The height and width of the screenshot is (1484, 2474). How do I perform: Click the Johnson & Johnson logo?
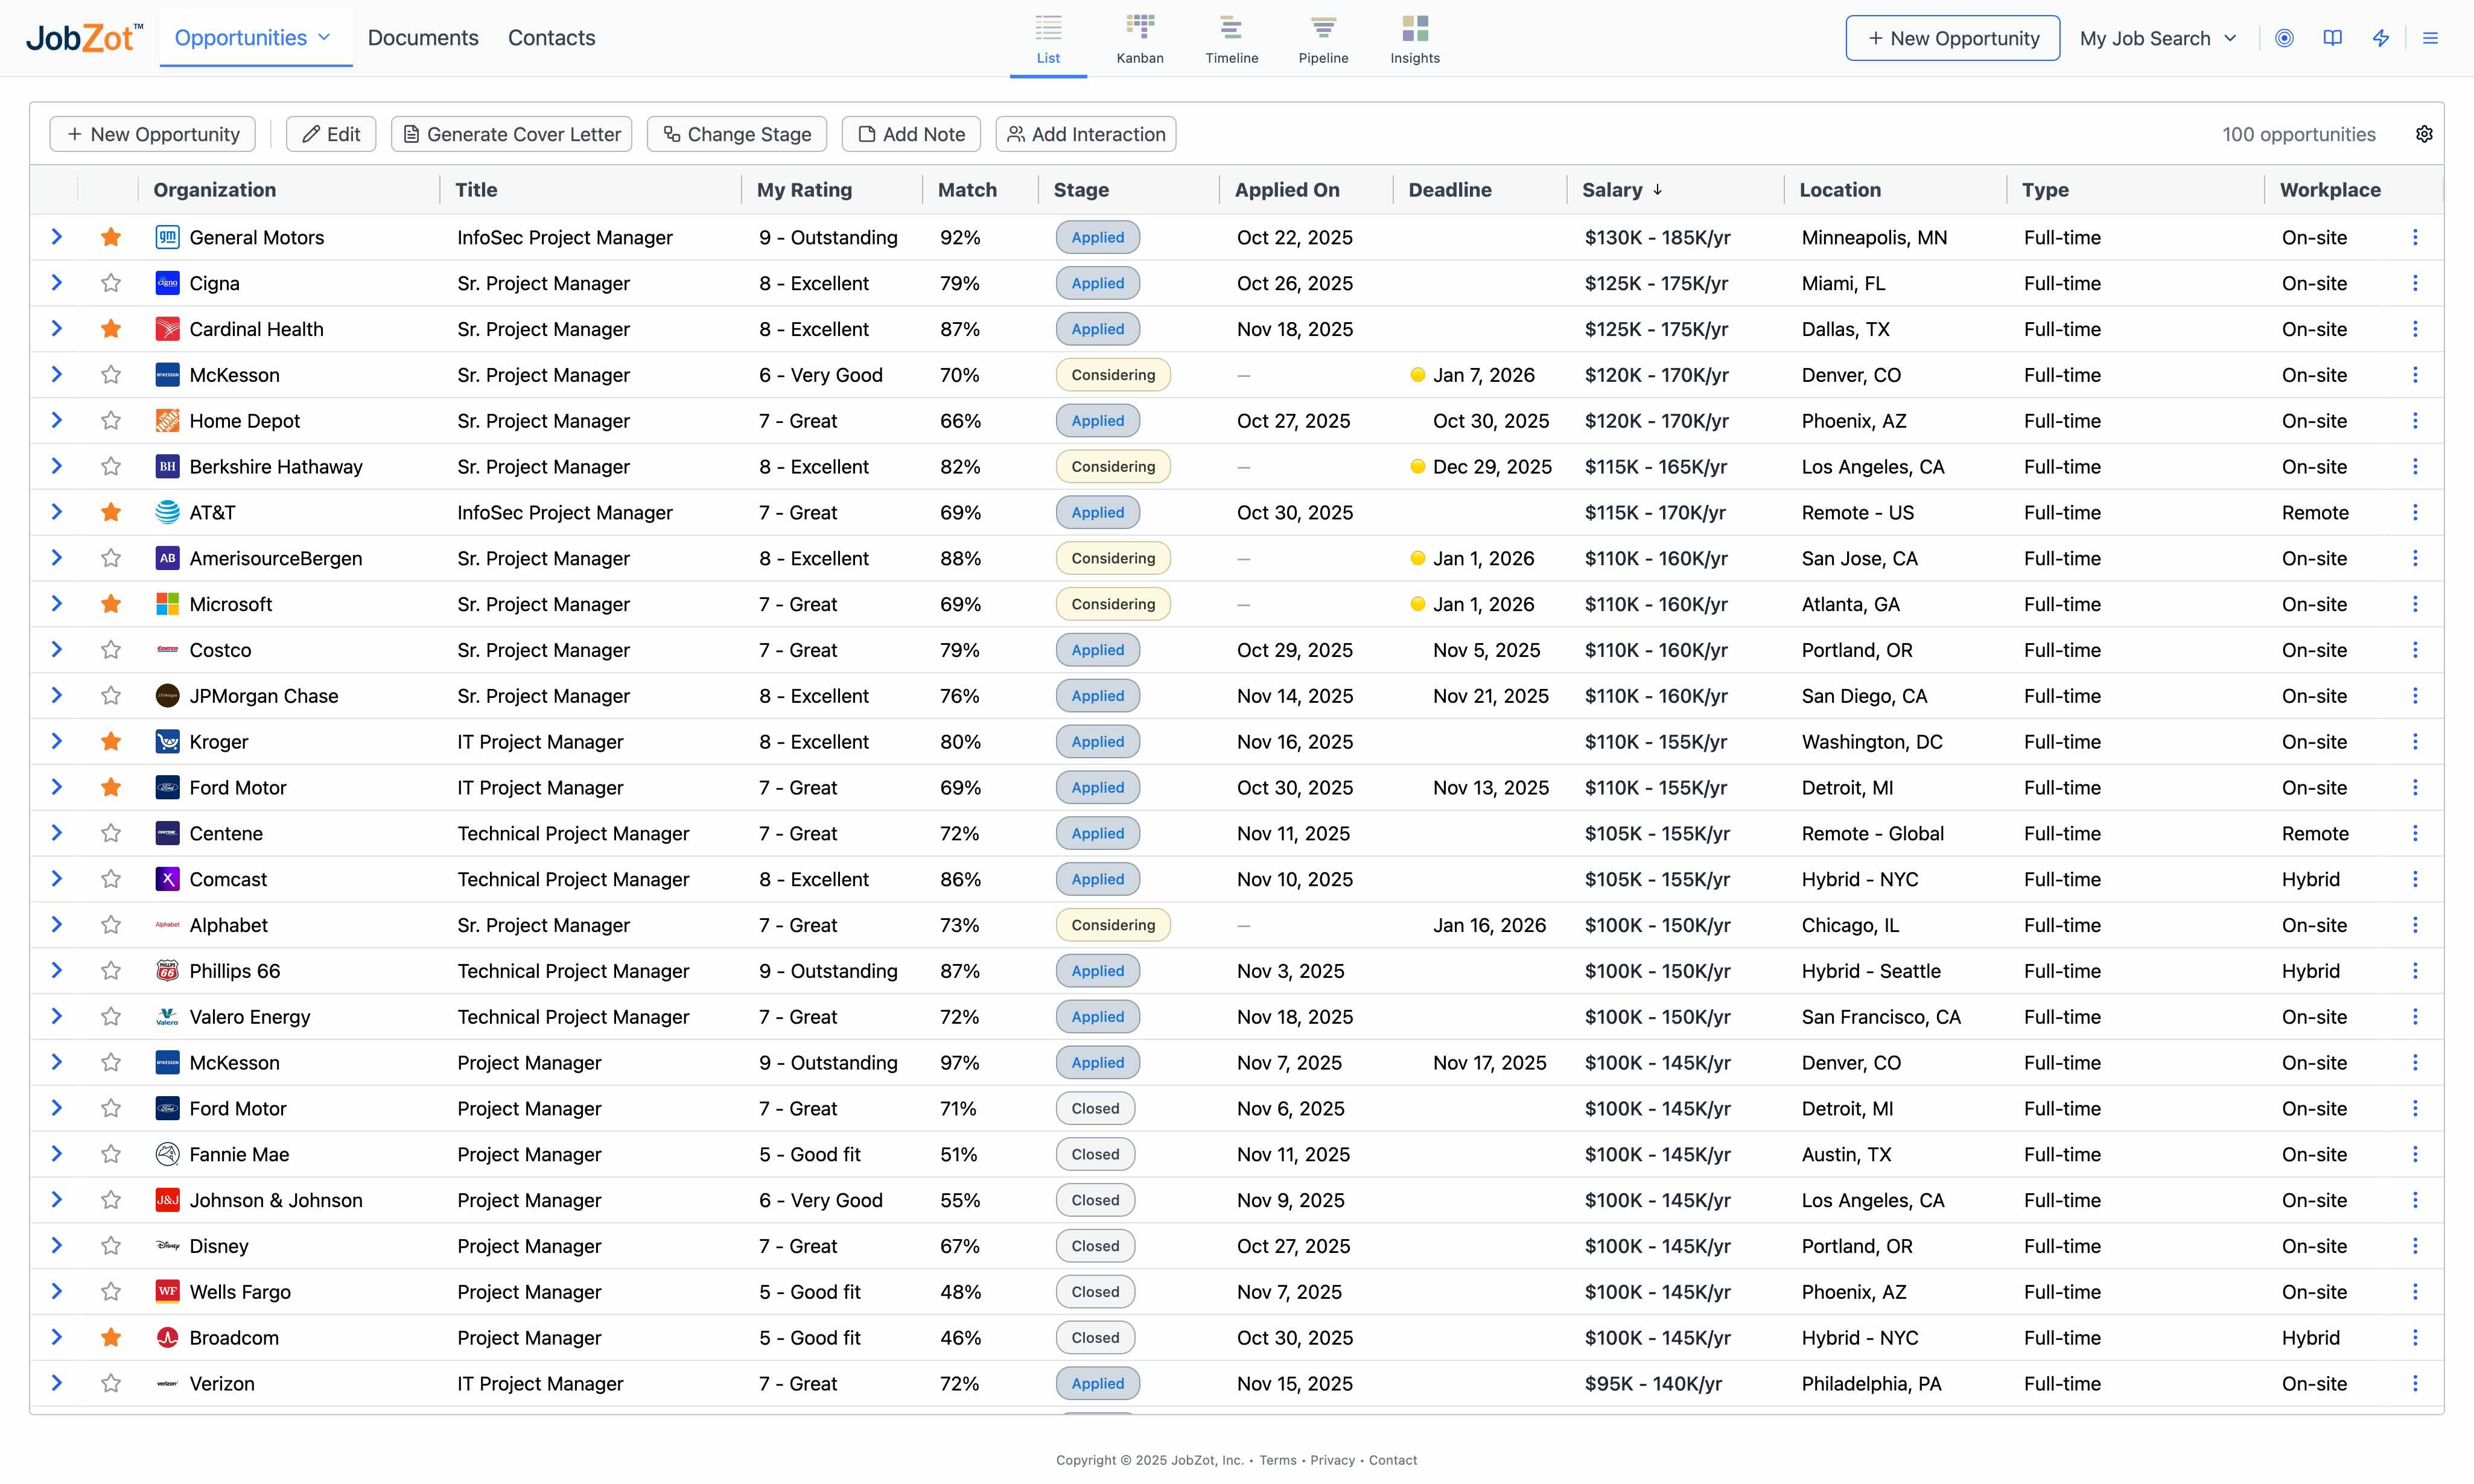167,1200
